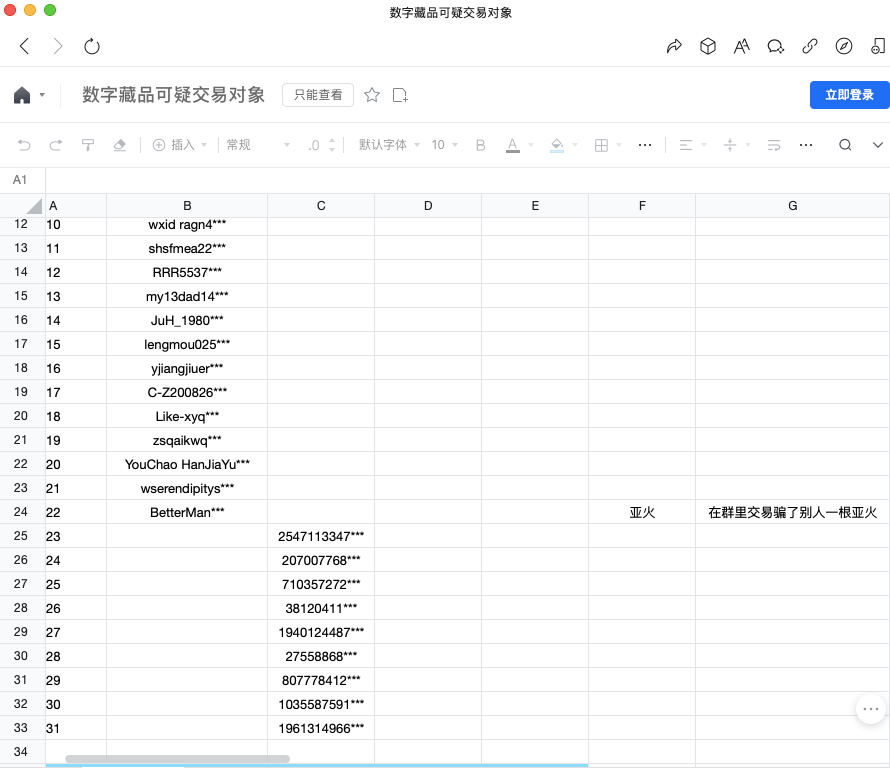
Task: Toggle underline formatting with the A icon
Action: (512, 144)
